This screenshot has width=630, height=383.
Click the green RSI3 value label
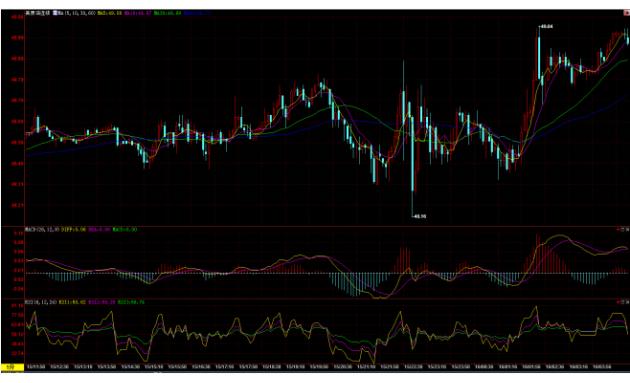131,302
